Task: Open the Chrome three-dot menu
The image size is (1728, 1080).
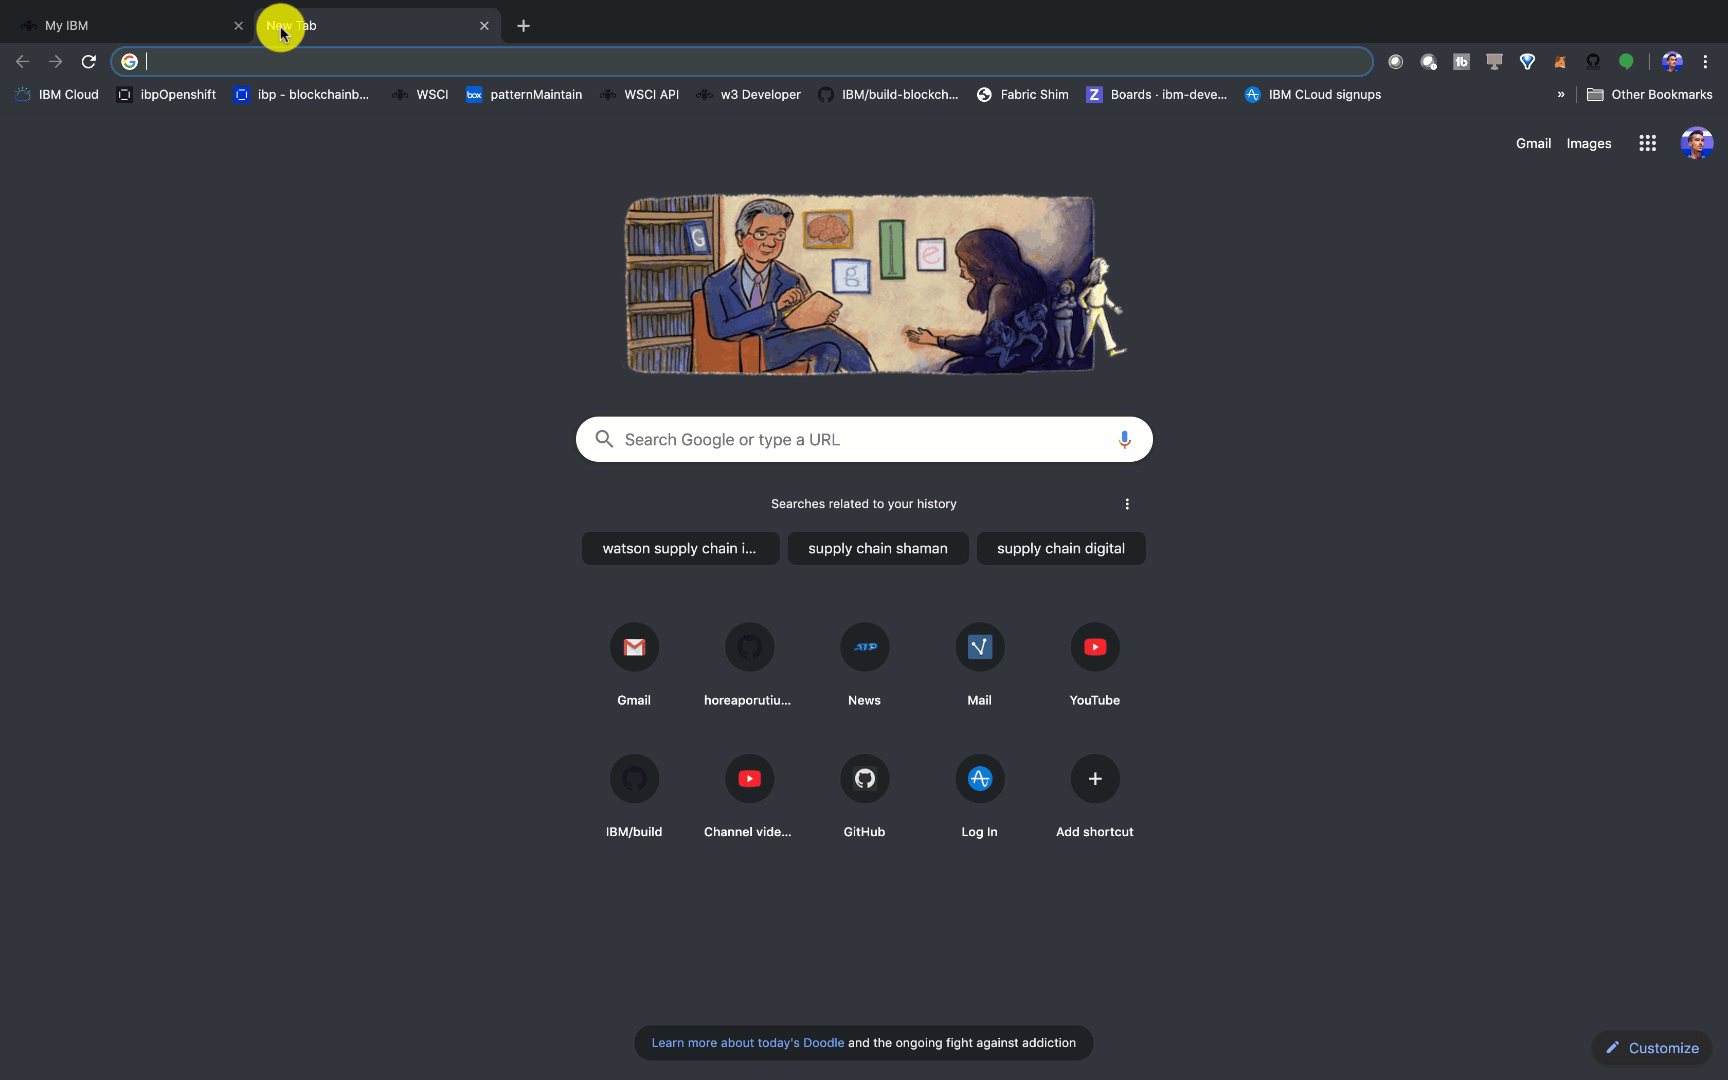Action: (x=1705, y=62)
